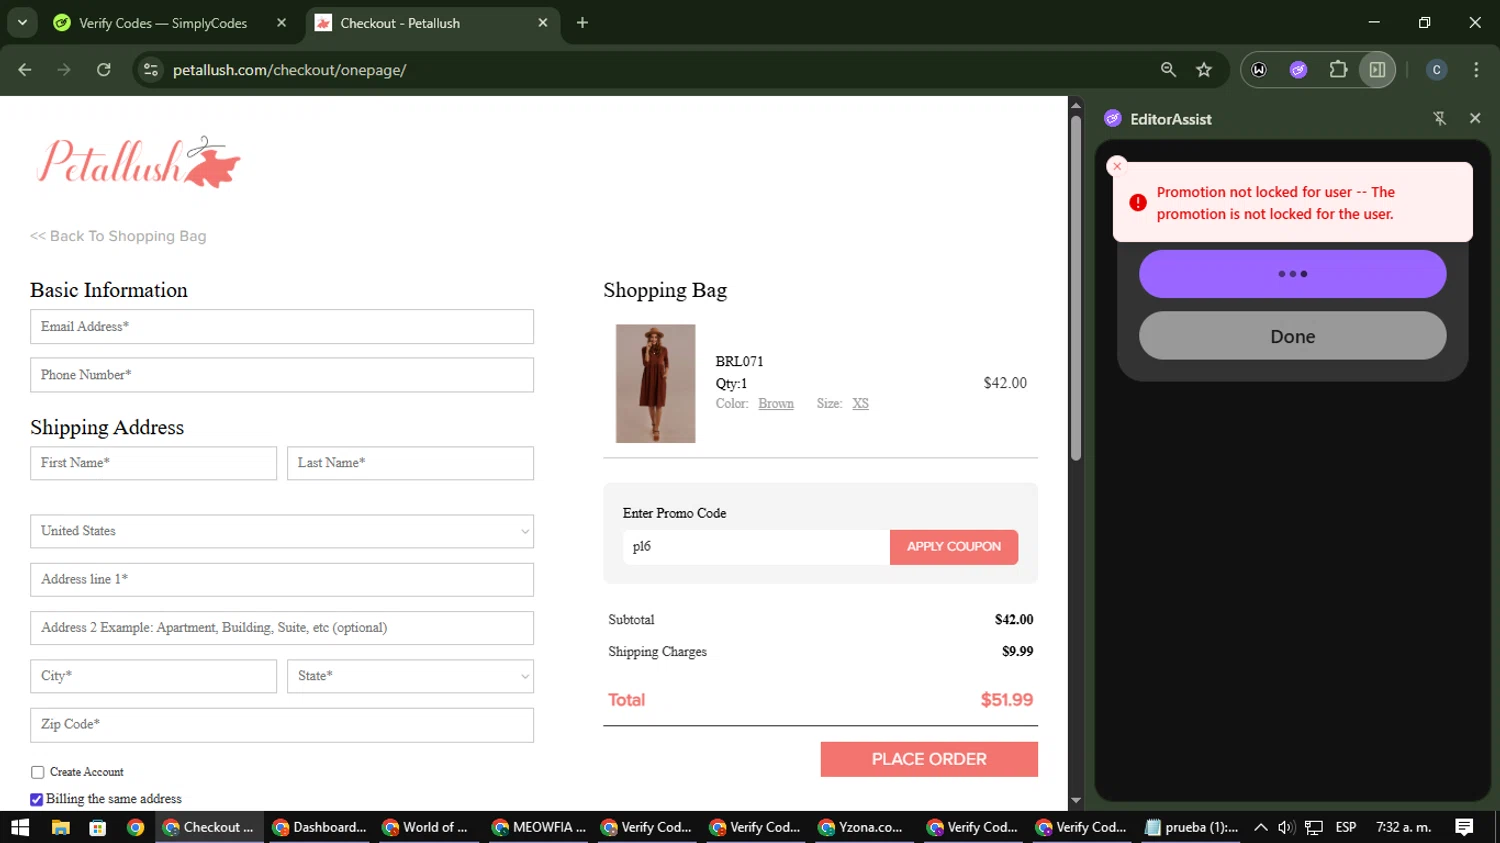
Task: Switch to MEOWFIA taskbar window
Action: tap(538, 827)
